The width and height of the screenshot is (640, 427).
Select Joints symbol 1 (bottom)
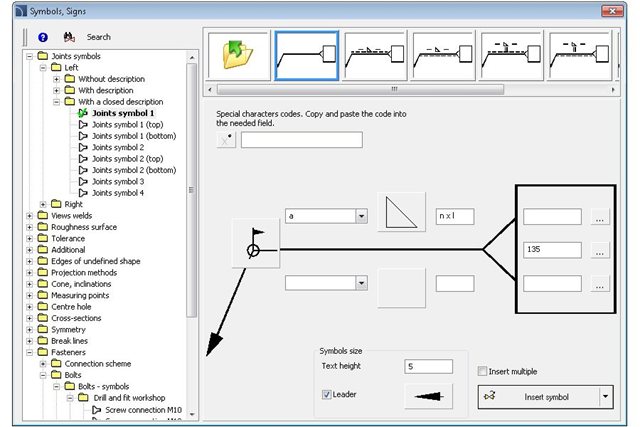click(134, 136)
